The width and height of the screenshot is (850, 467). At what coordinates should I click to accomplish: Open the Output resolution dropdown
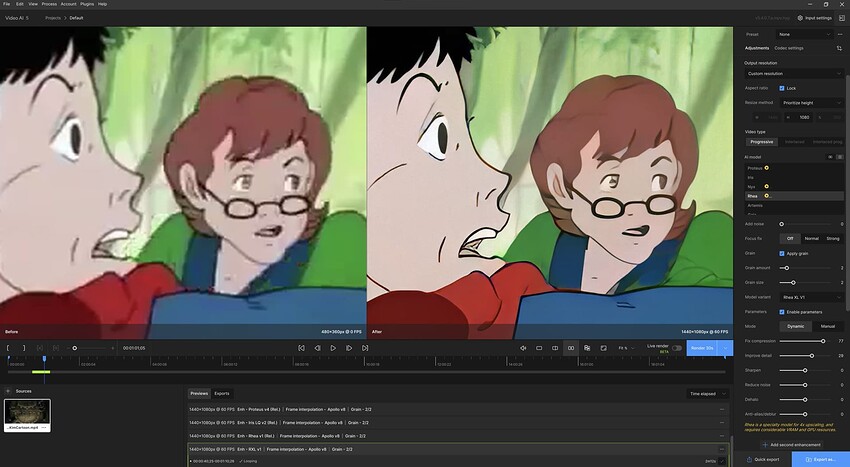(794, 73)
